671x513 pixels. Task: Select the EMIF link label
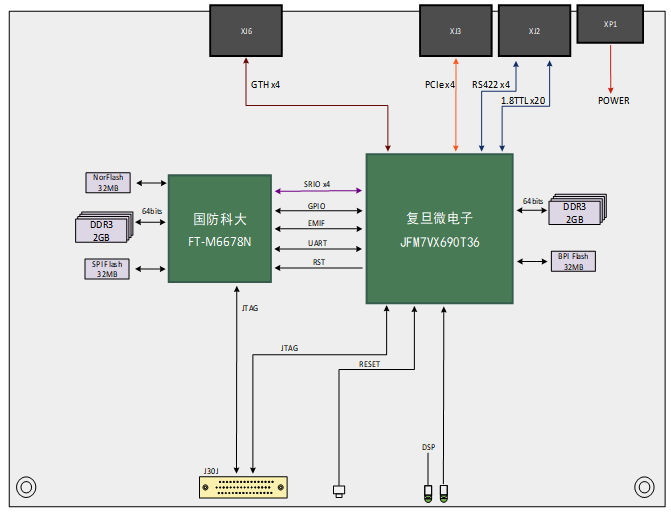pyautogui.click(x=317, y=223)
